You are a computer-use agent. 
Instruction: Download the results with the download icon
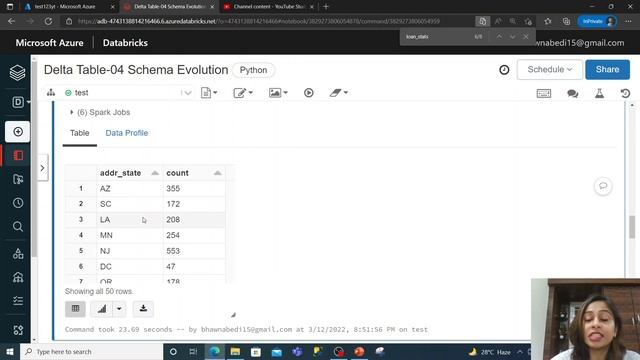tap(143, 309)
